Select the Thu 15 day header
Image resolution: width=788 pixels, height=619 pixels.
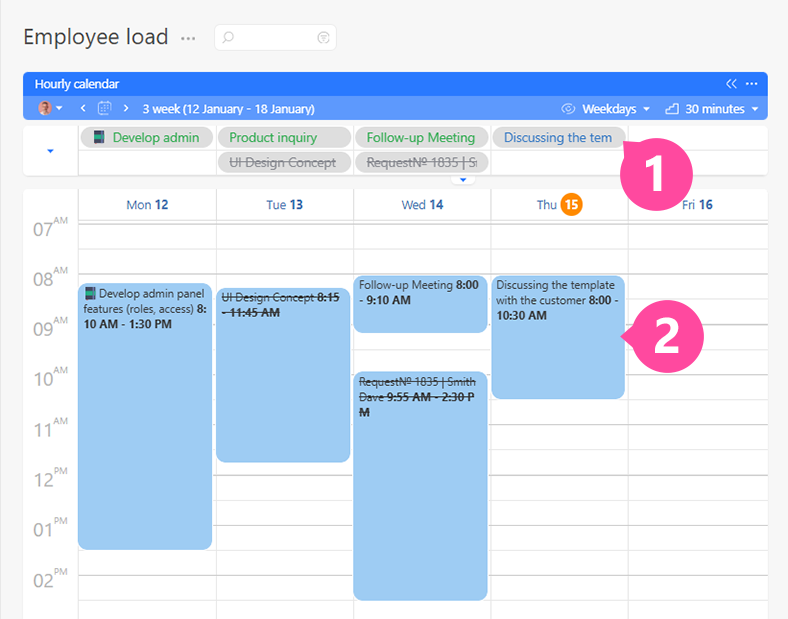[x=559, y=205]
